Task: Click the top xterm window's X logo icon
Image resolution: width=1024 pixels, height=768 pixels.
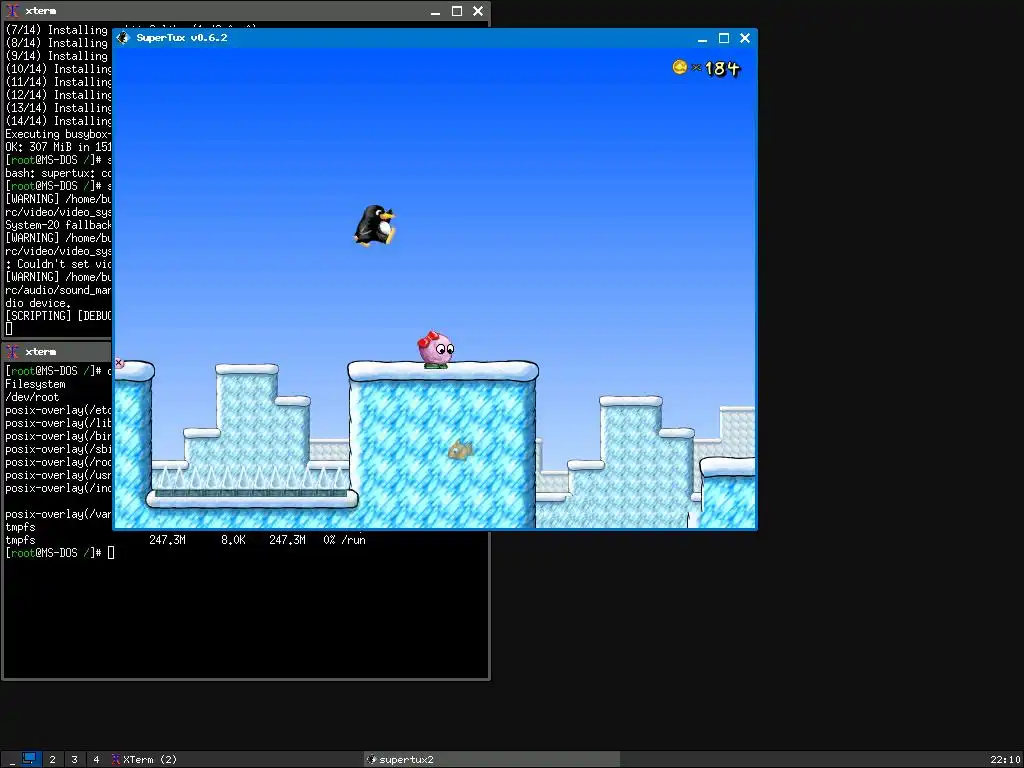Action: [12, 11]
